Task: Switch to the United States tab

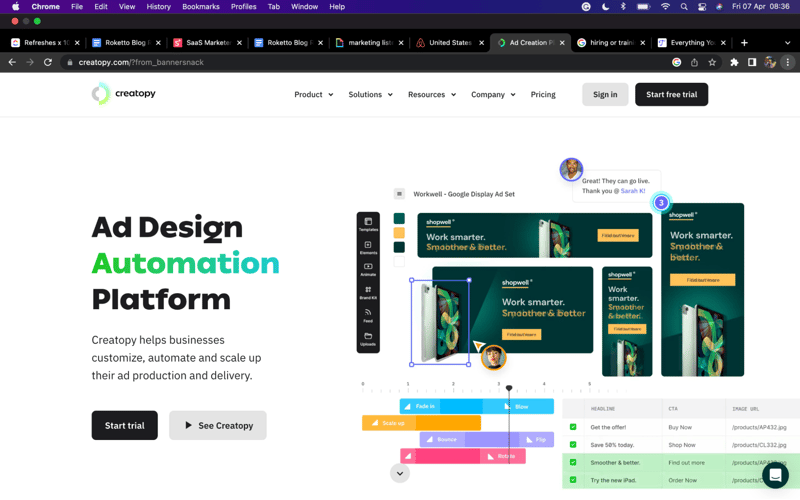Action: tap(450, 43)
